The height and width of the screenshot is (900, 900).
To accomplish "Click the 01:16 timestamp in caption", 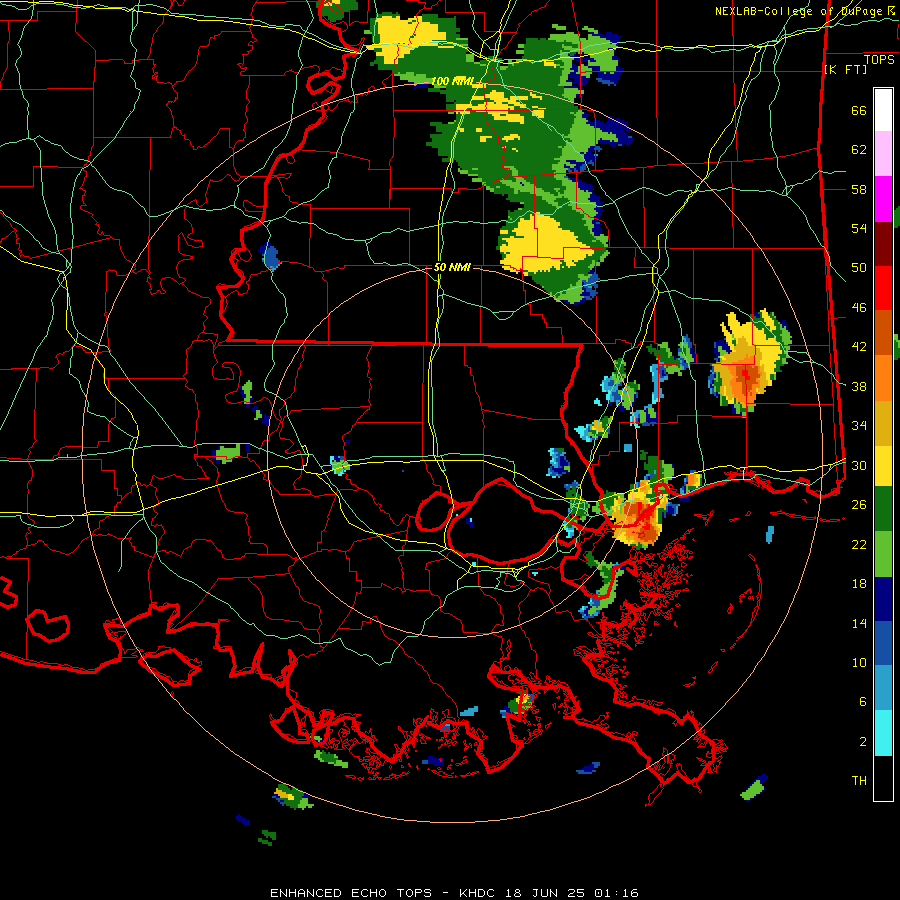I will [616, 893].
